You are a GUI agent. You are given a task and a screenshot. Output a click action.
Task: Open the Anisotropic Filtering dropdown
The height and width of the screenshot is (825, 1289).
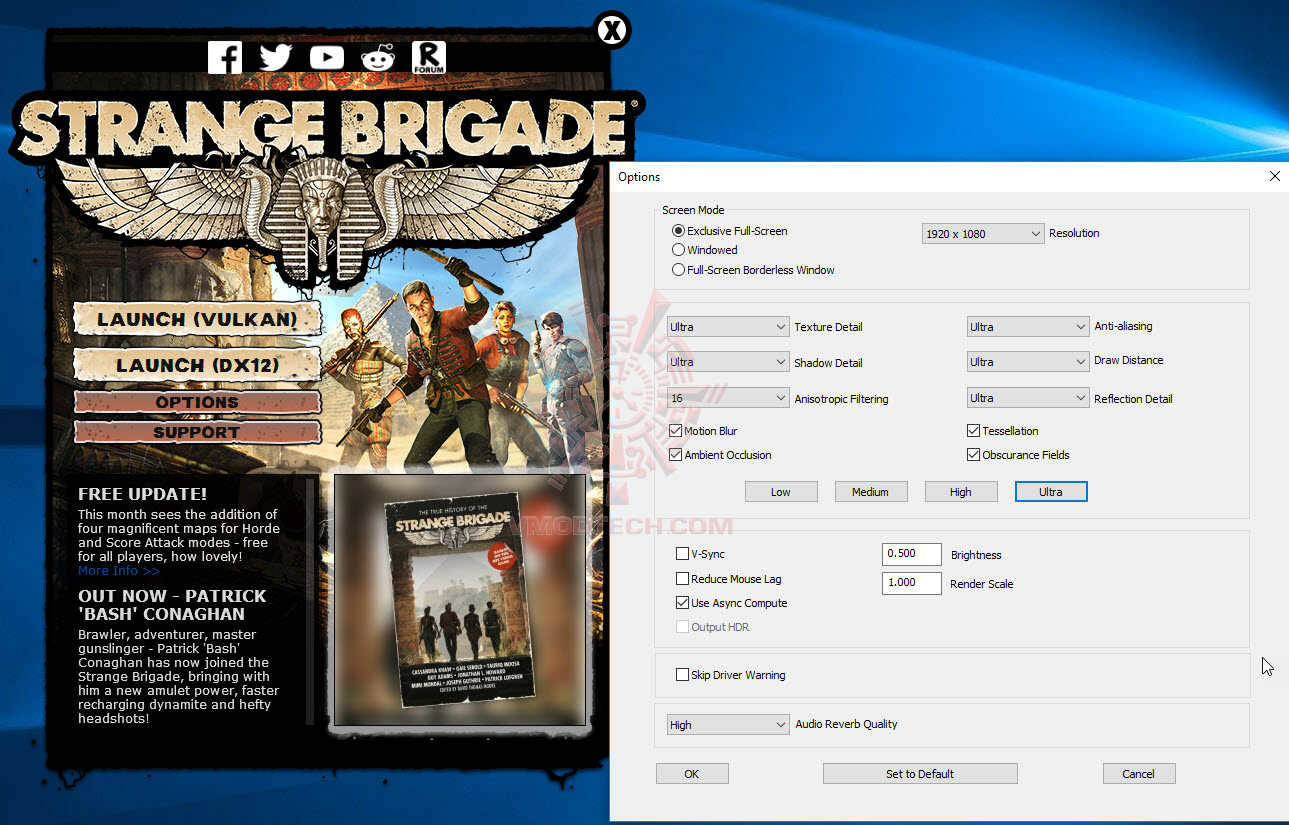coord(729,398)
